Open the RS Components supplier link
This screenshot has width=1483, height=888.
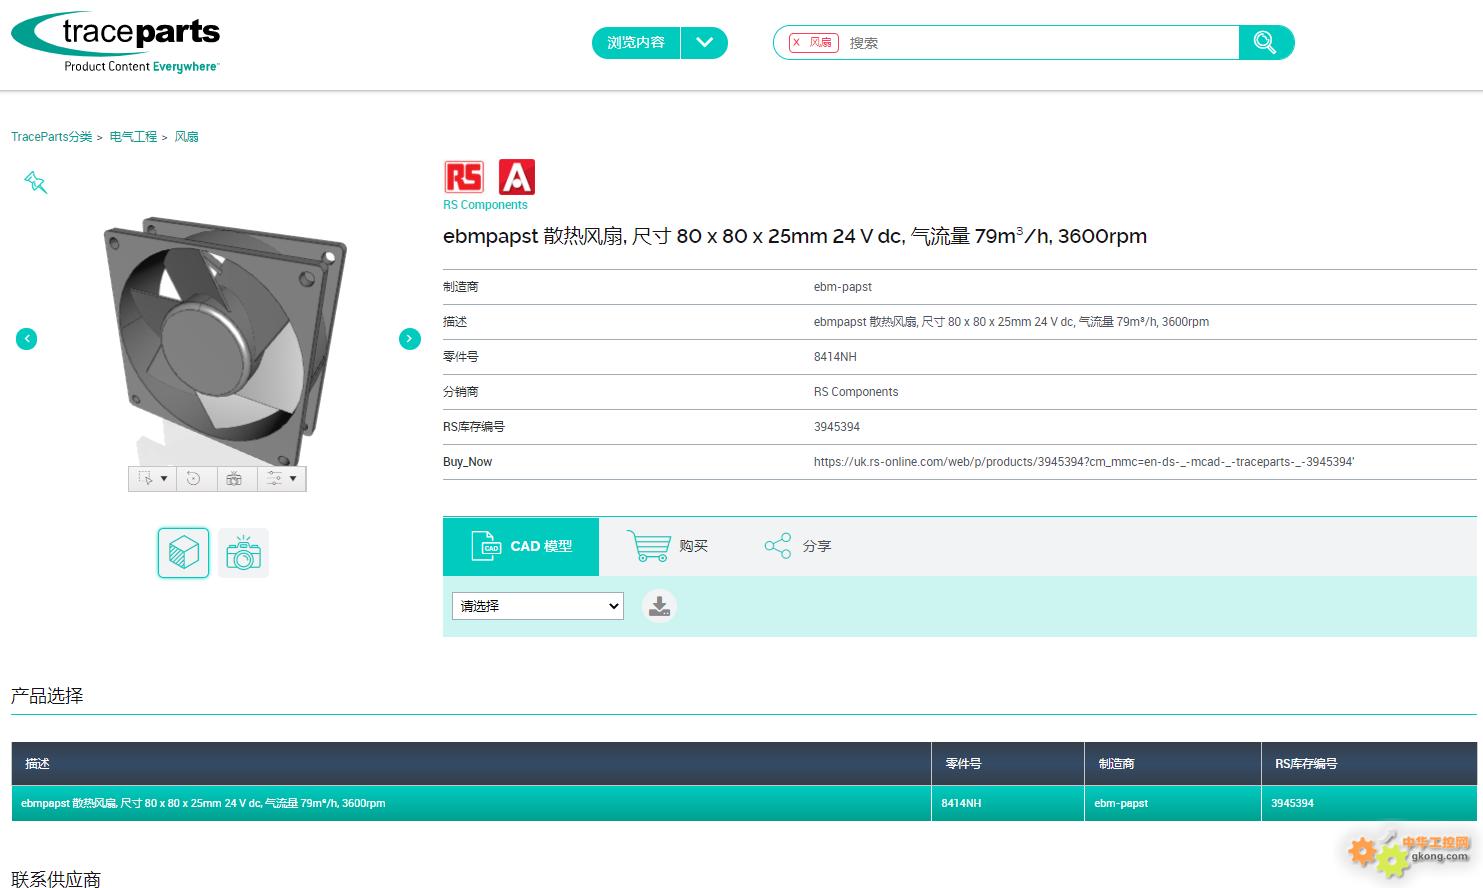(x=485, y=205)
